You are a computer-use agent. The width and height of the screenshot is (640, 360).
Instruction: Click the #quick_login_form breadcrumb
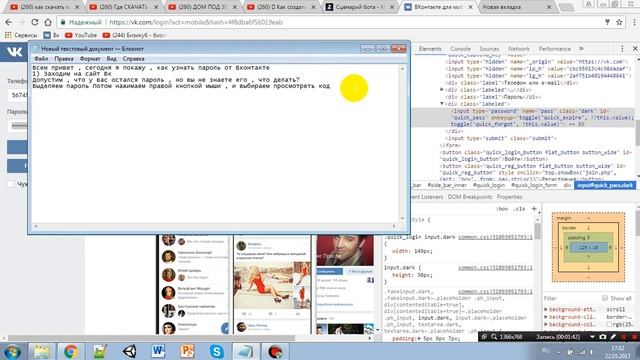pos(534,185)
